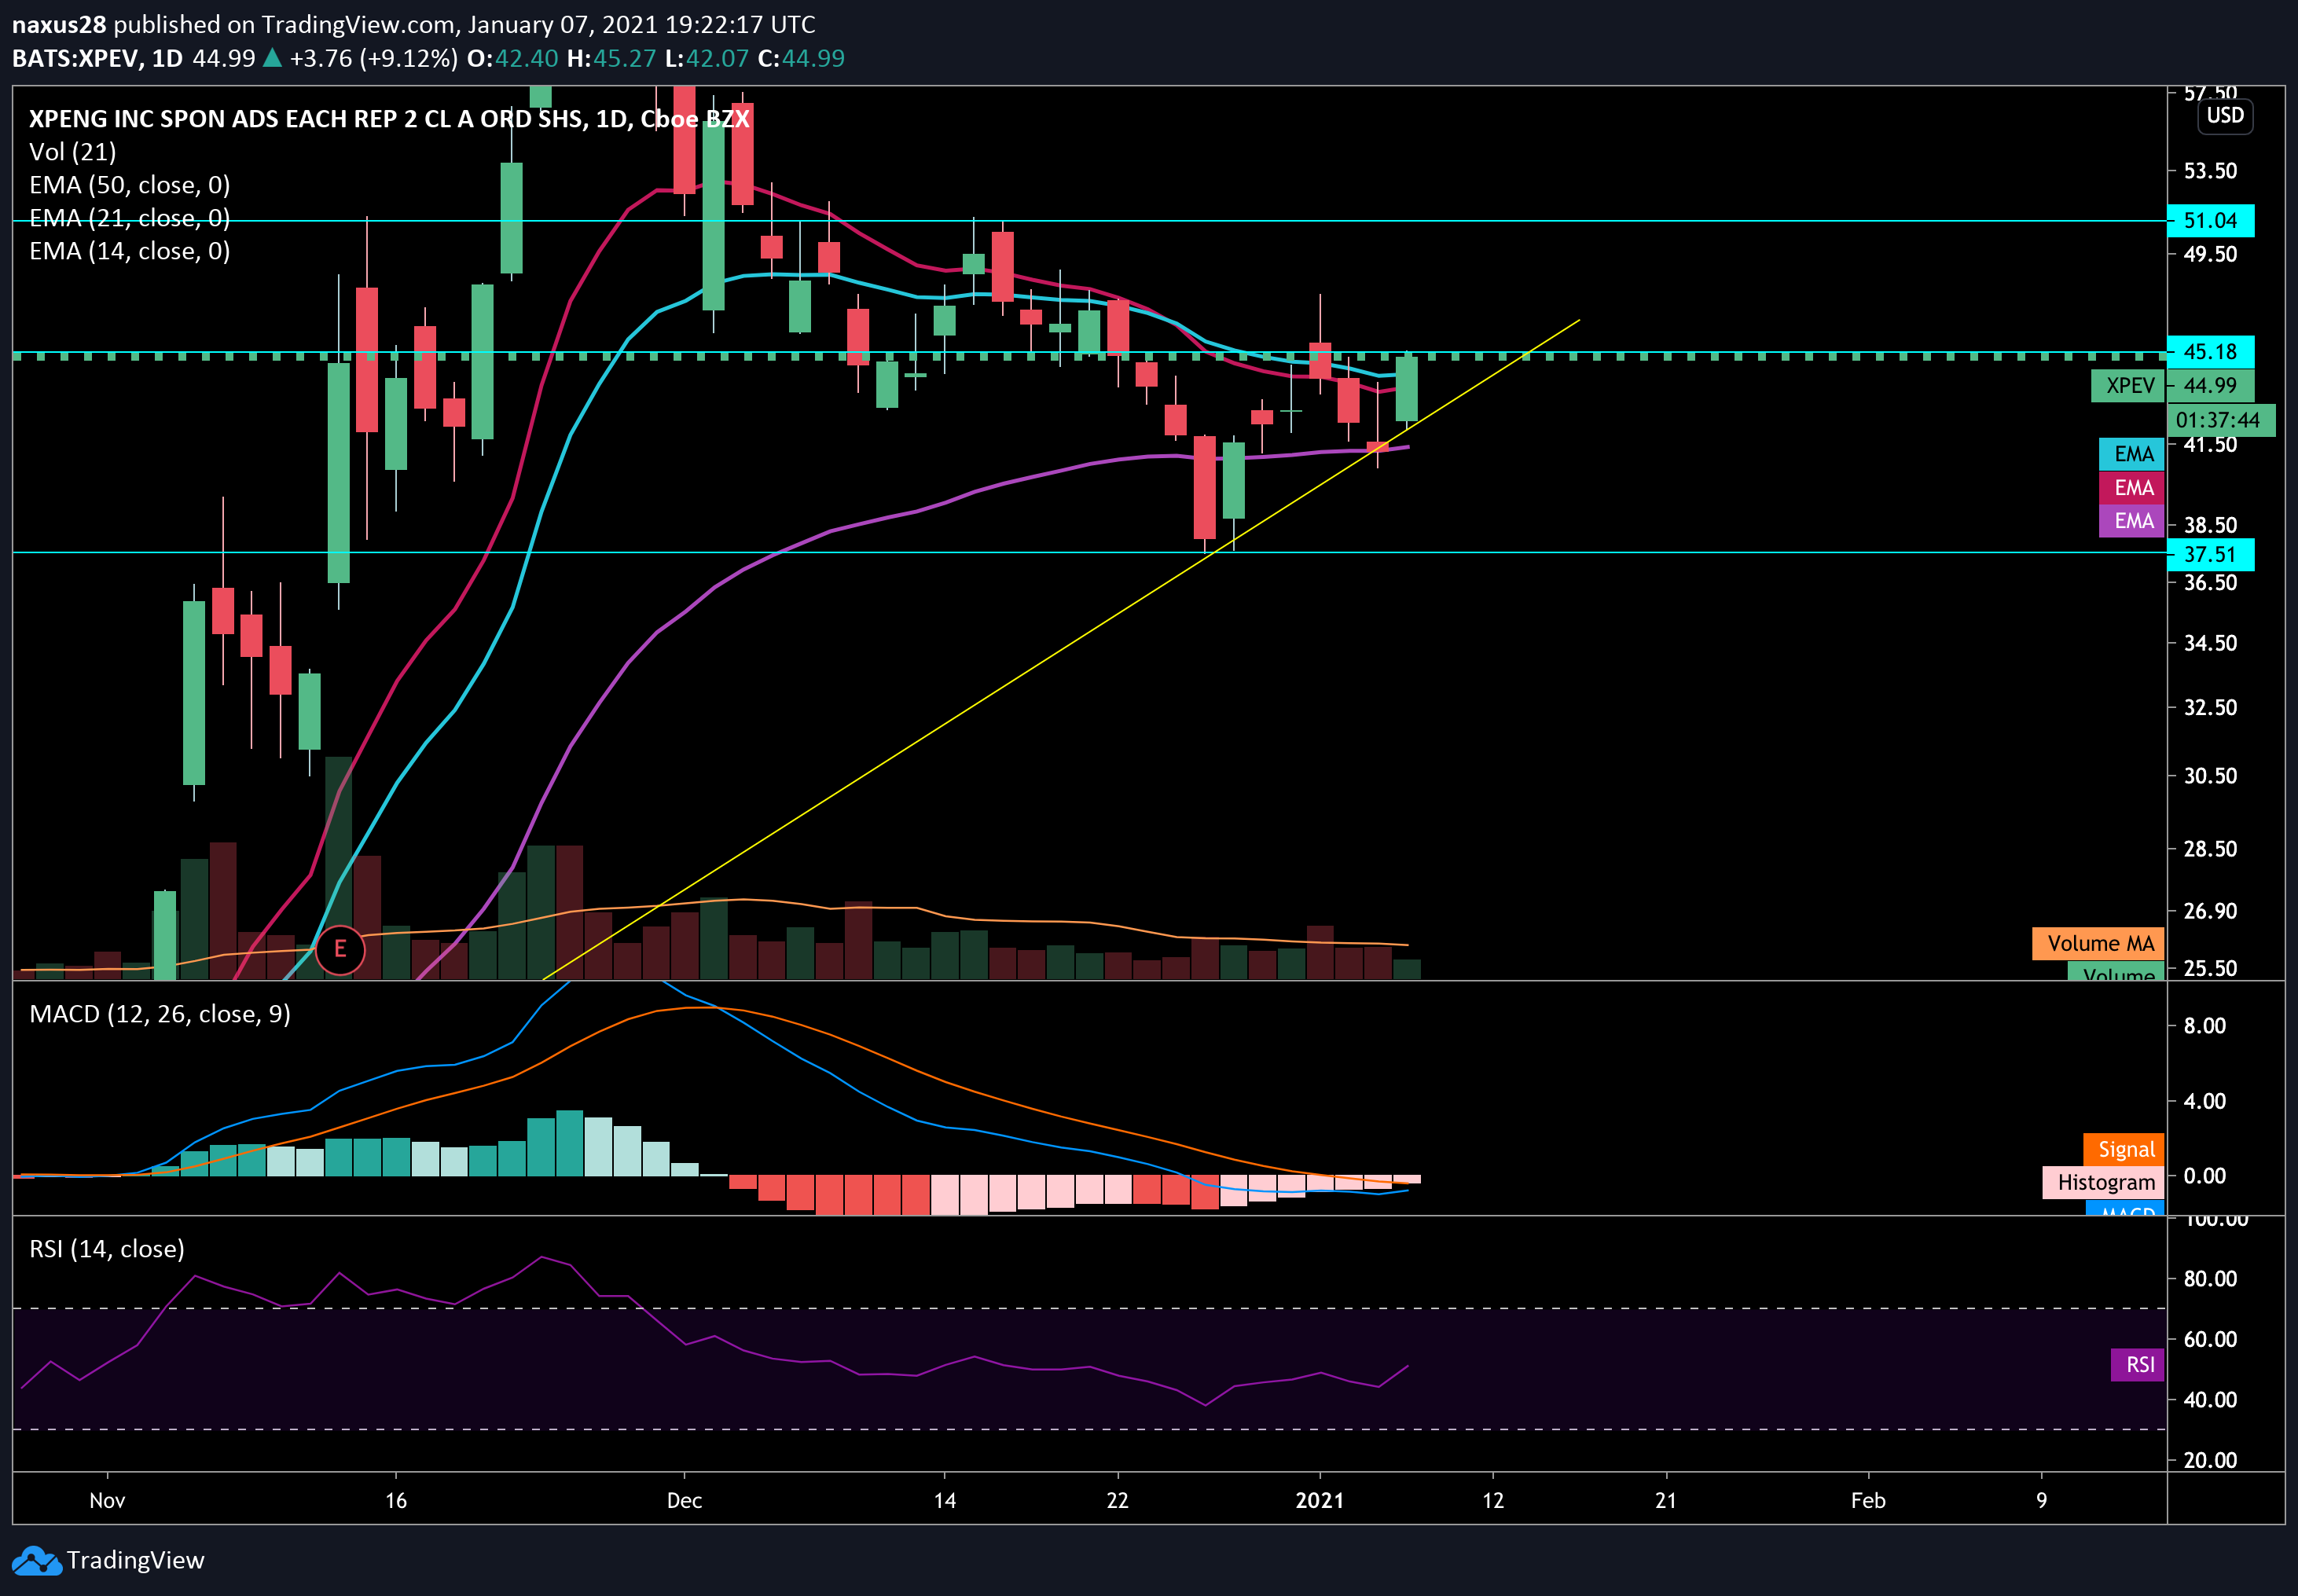Click the 'Nov' label on time axis
Viewport: 2298px width, 1596px height.
tap(107, 1500)
